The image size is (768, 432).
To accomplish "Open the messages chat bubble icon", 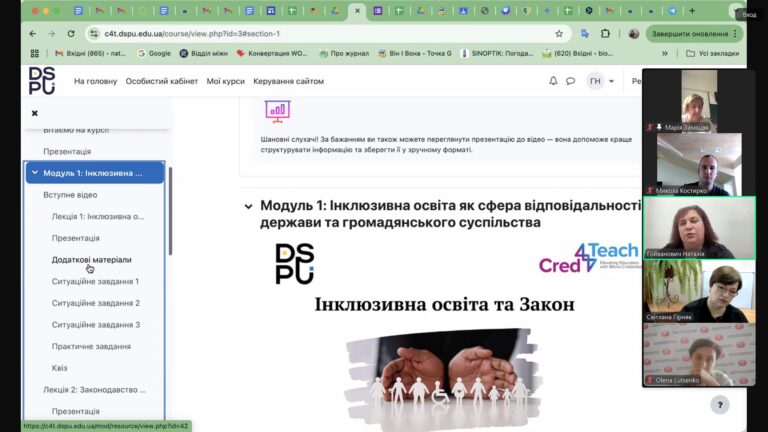I will tap(571, 81).
